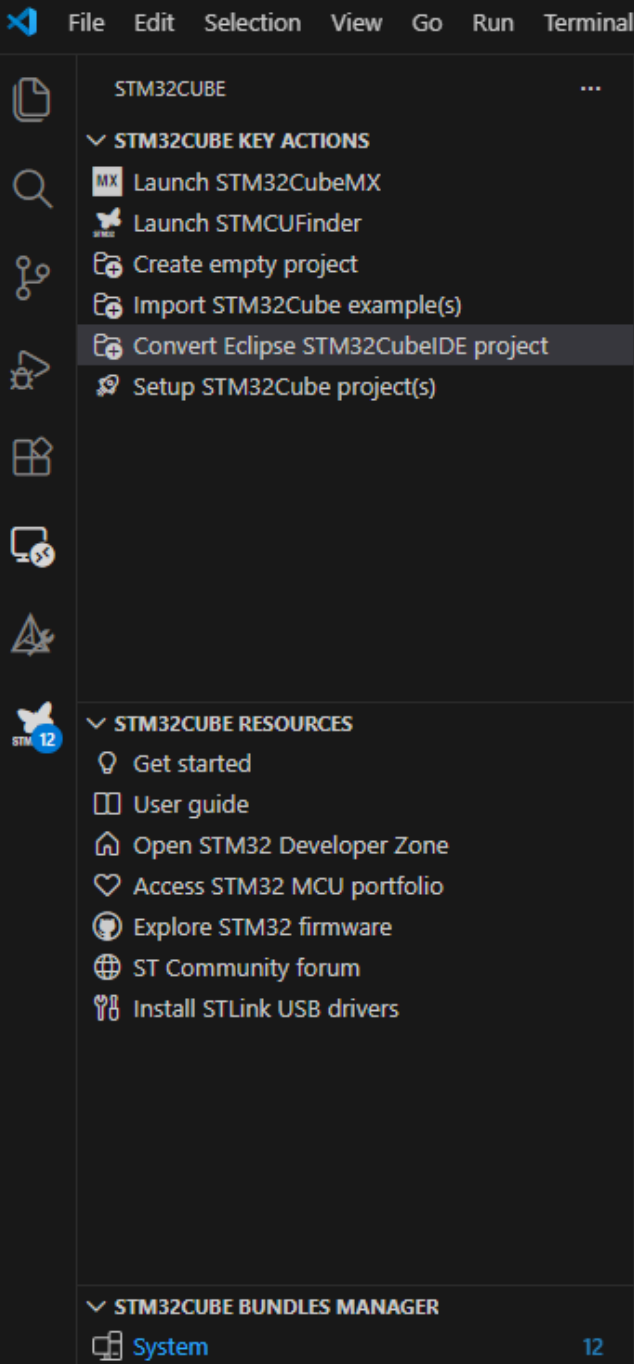Open the Search view icon
The height and width of the screenshot is (1364, 634).
(x=32, y=188)
